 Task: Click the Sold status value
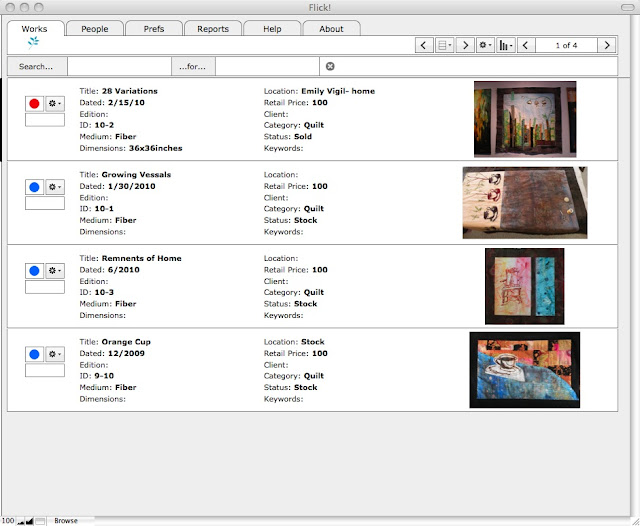[303, 137]
